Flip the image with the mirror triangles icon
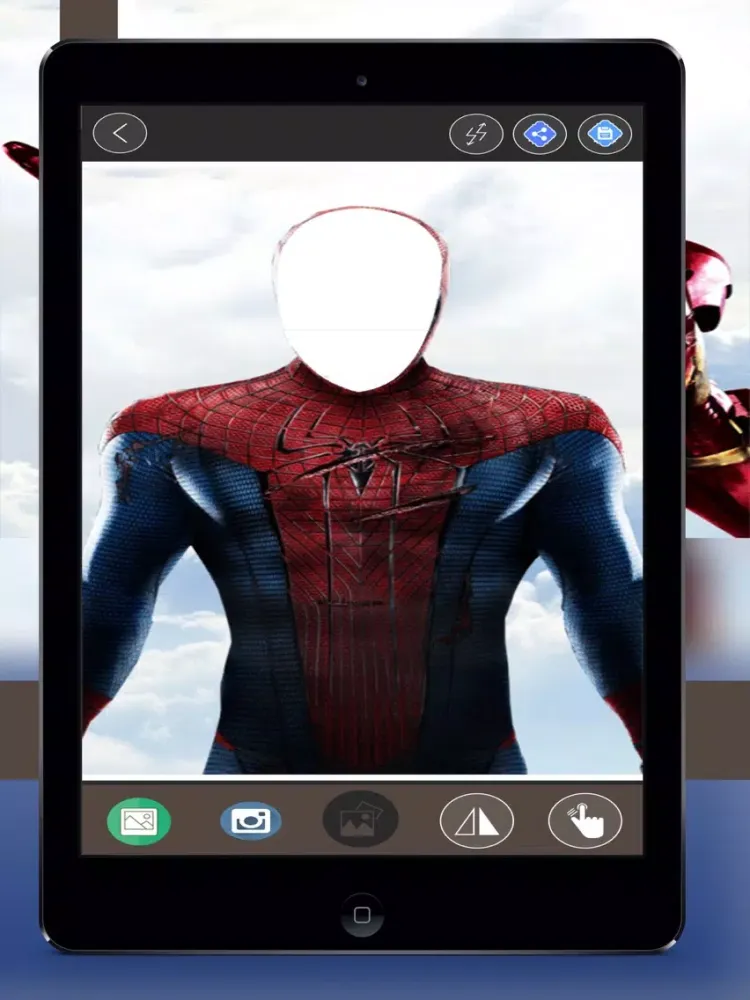The image size is (750, 1000). point(476,821)
